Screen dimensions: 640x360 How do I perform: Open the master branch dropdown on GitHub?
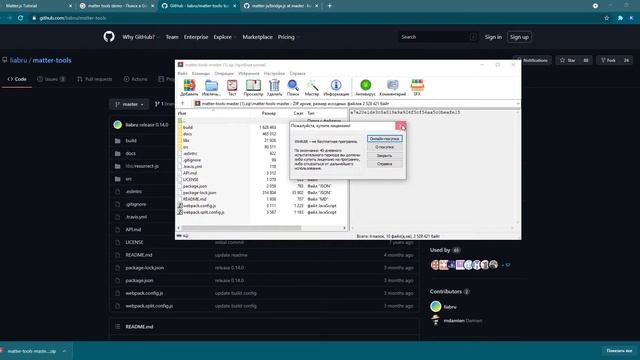(129, 104)
